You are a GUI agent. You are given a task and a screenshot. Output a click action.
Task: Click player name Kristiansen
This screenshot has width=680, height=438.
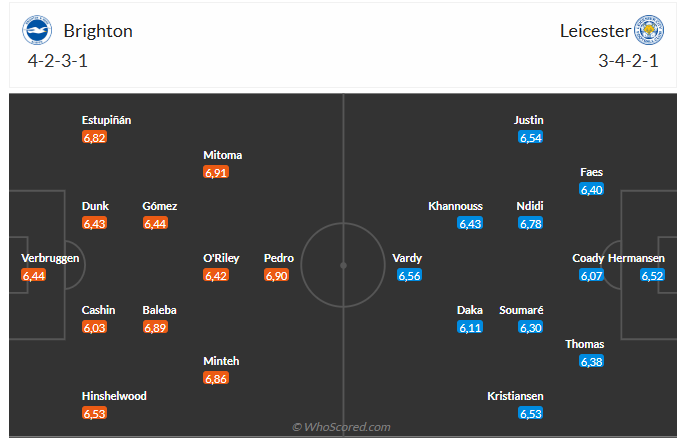516,396
